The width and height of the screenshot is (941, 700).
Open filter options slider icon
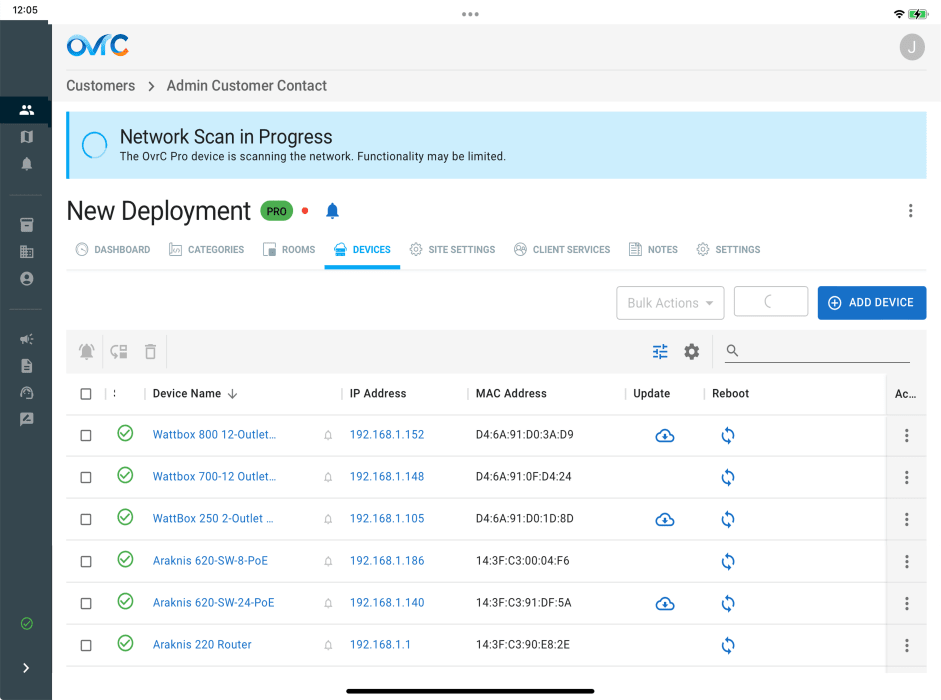coord(660,351)
